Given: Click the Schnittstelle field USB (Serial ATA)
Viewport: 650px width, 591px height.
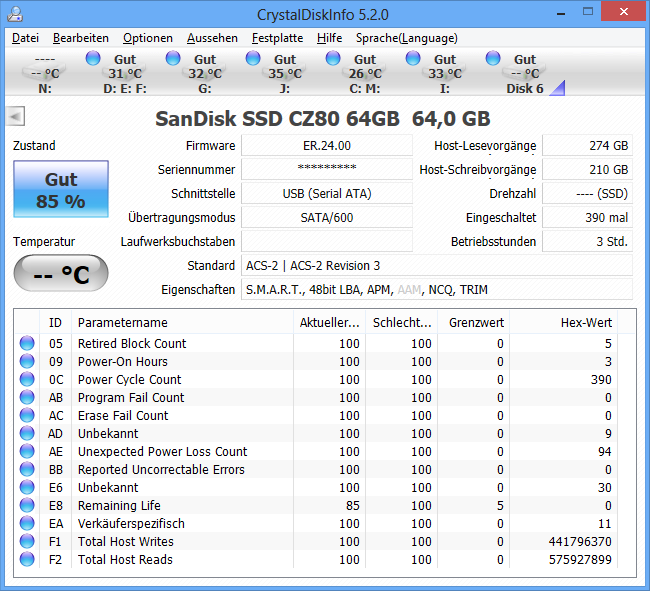Looking at the screenshot, I should [327, 194].
